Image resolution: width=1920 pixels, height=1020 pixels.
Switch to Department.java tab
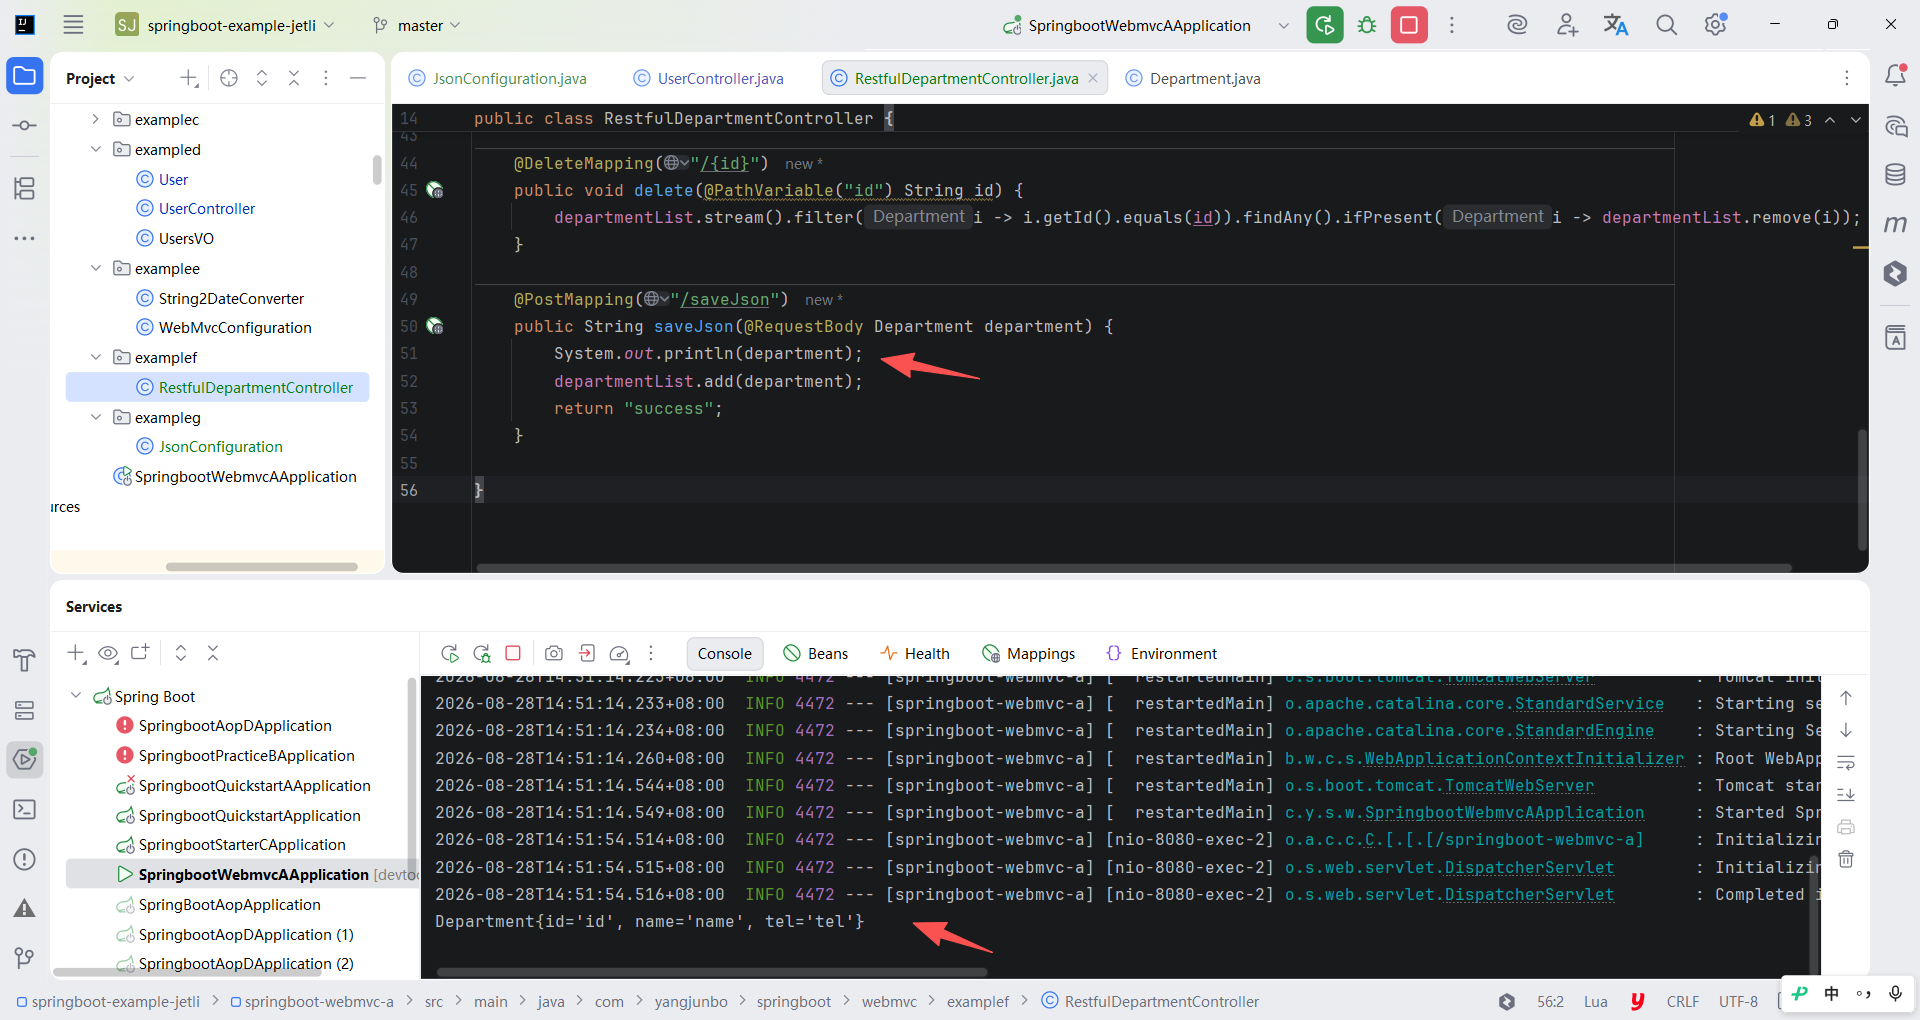pos(1193,78)
